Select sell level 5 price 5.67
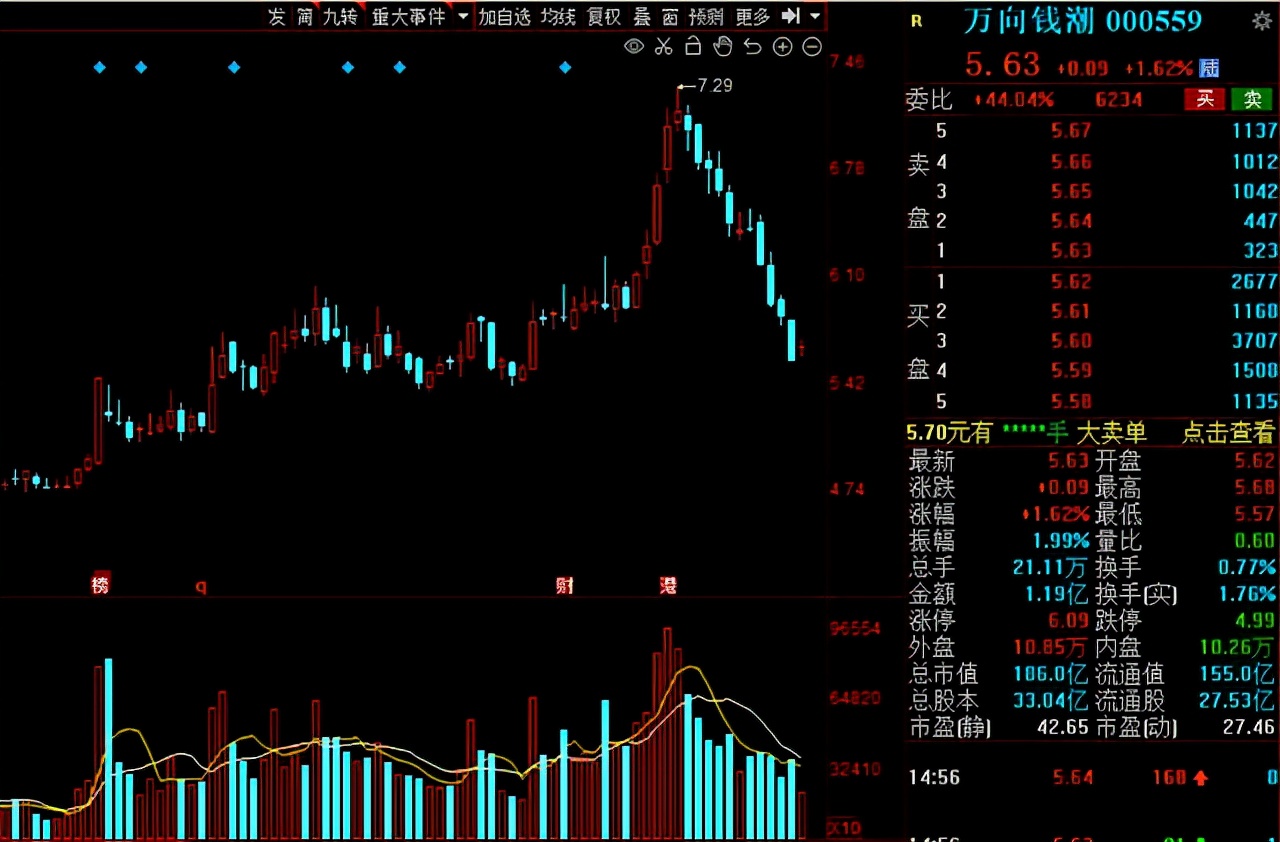 (x=1070, y=130)
